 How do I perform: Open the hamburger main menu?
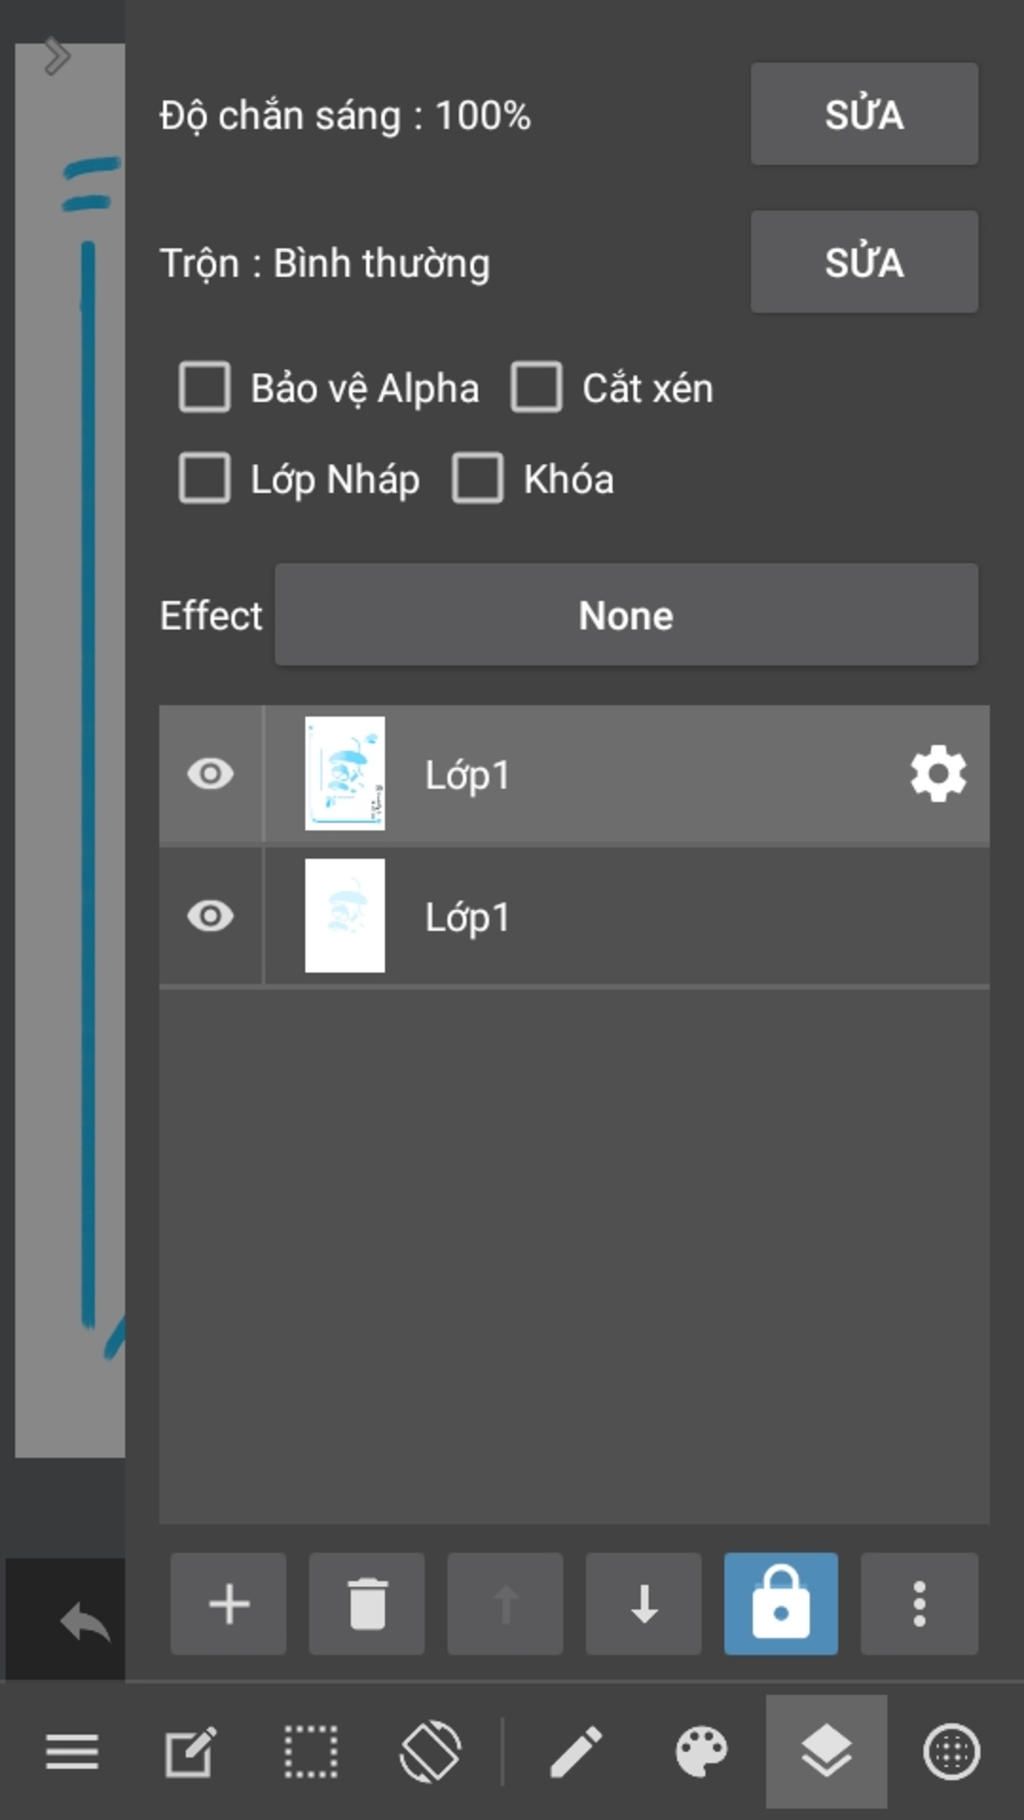[x=72, y=1751]
